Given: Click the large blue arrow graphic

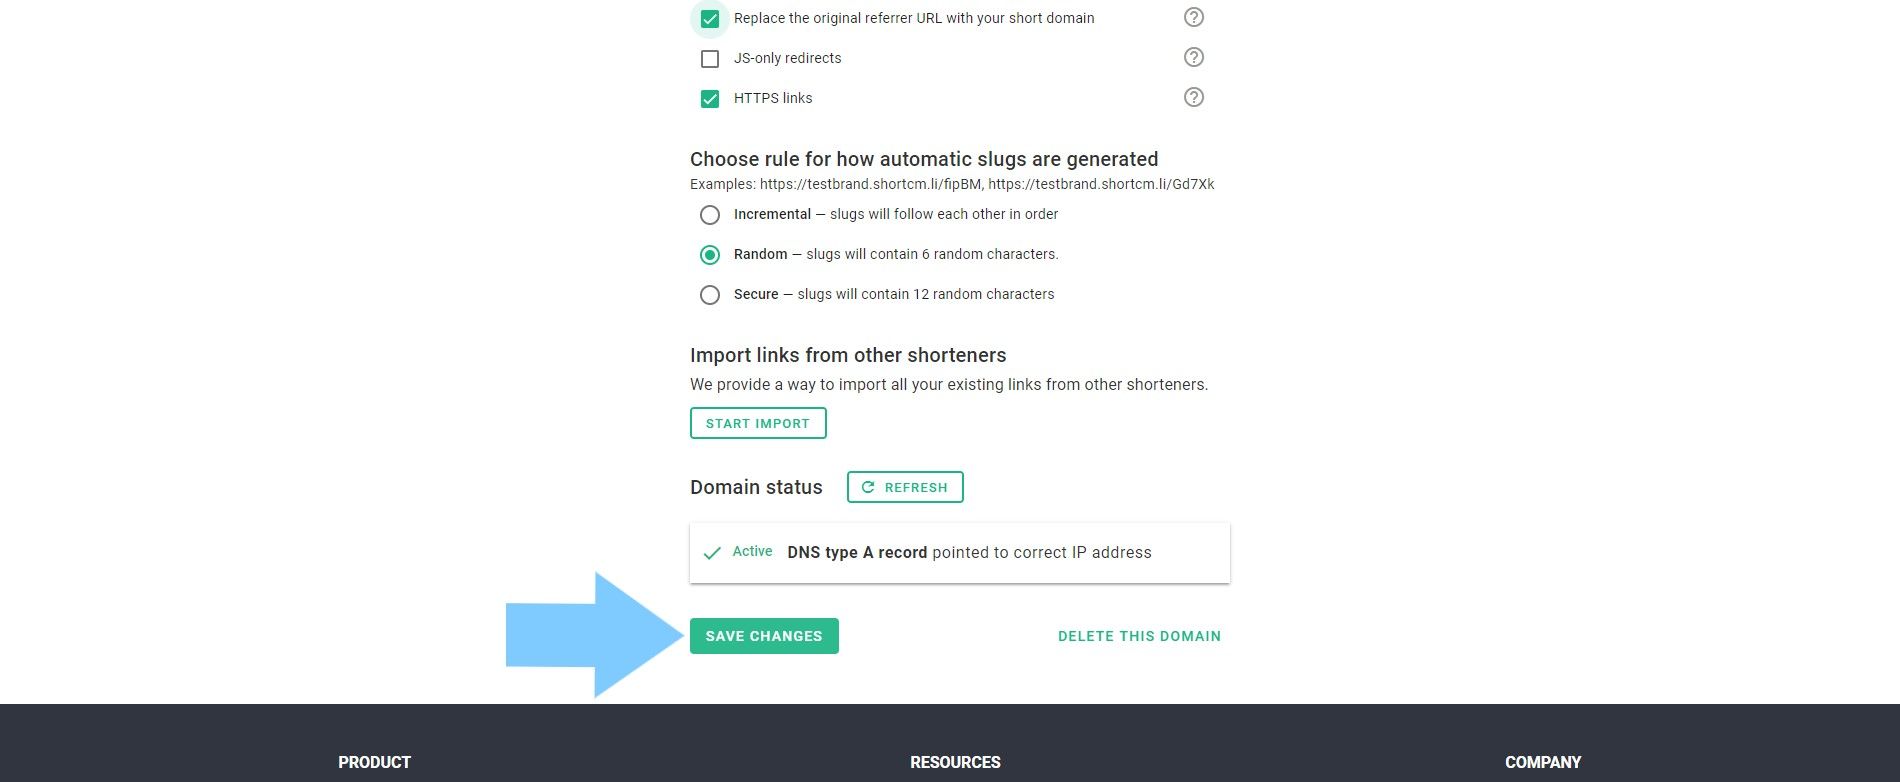Looking at the screenshot, I should click(x=595, y=635).
